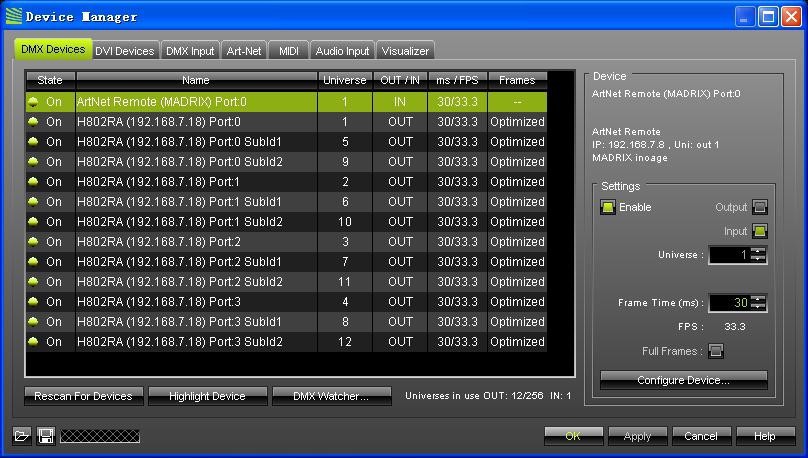The image size is (808, 458).
Task: Click the progress bar next to the save icon
Action: coord(100,436)
